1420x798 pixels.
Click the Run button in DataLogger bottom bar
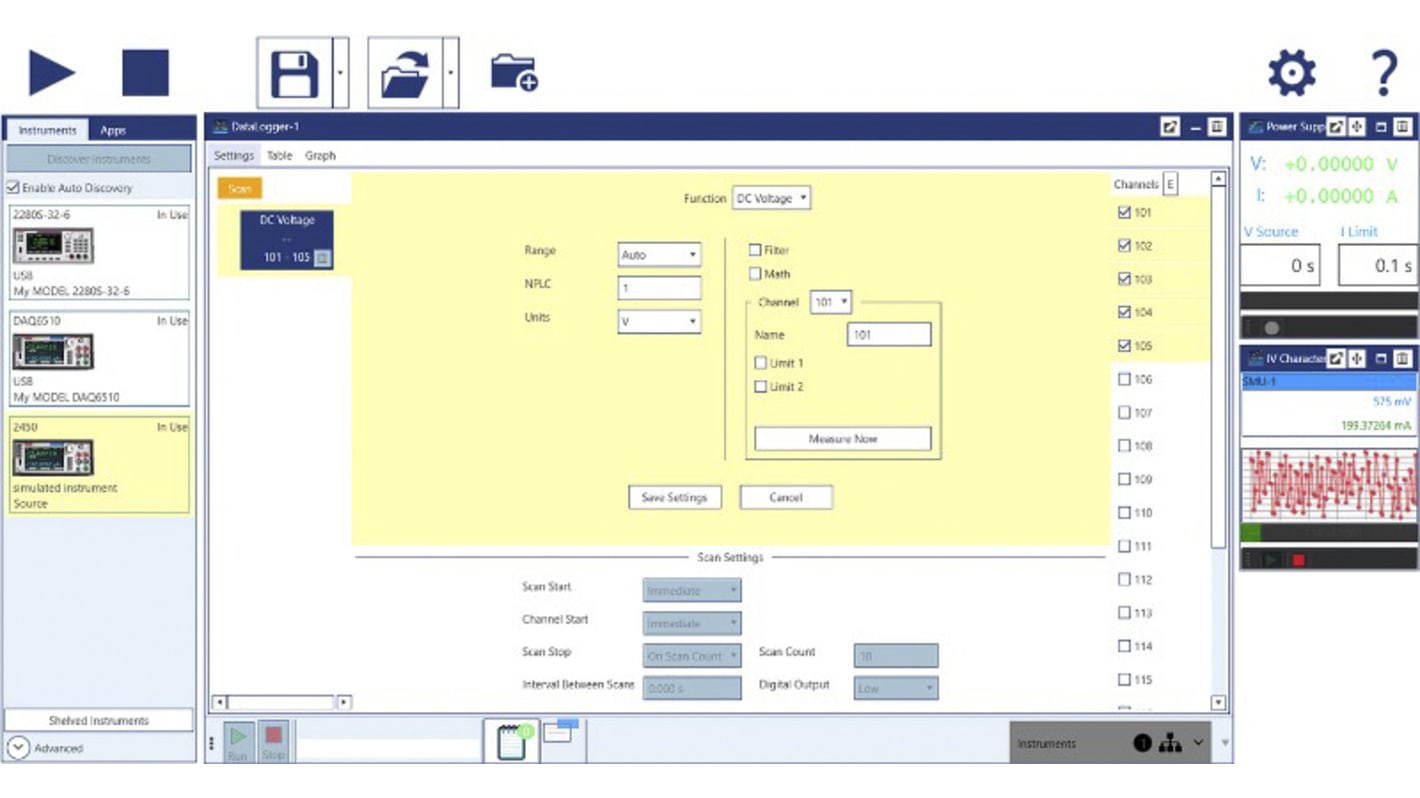(237, 742)
